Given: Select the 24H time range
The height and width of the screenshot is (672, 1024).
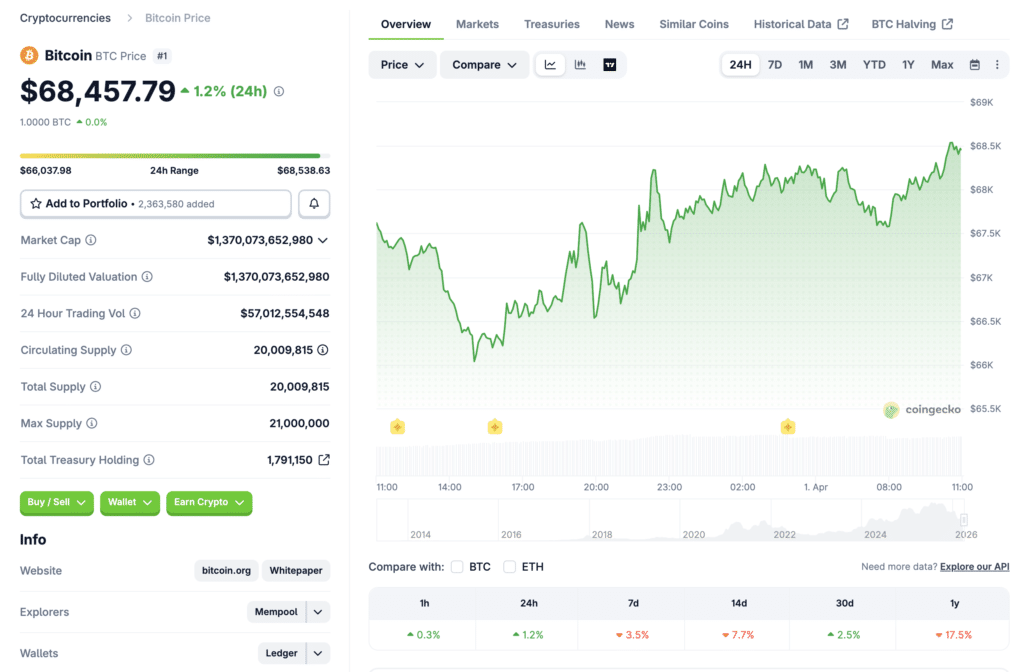Looking at the screenshot, I should click(740, 65).
